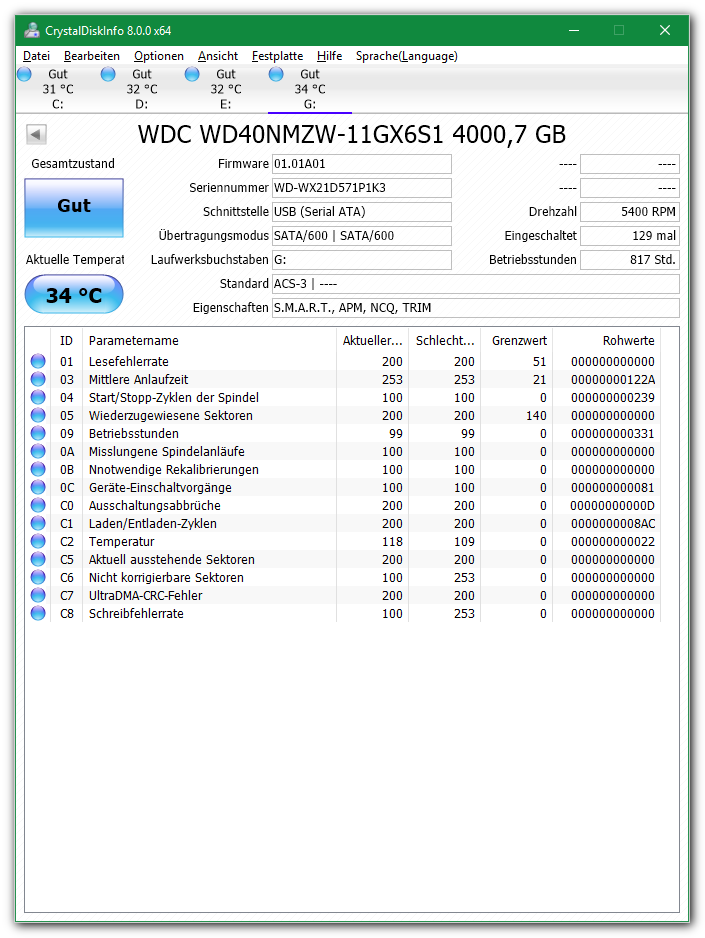Click the Übertragungsmodus field SATA/600
Image resolution: width=705 pixels, height=938 pixels.
point(362,236)
